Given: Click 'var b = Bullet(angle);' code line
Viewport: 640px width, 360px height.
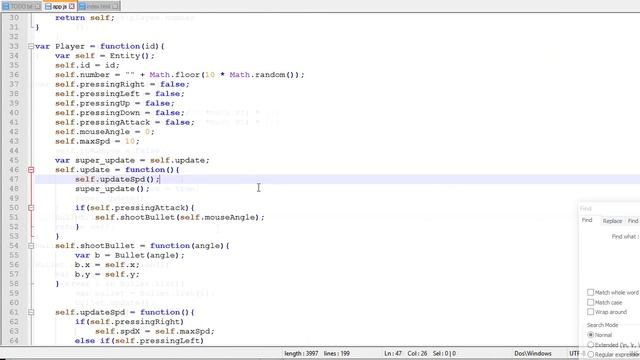Looking at the screenshot, I should (129, 255).
